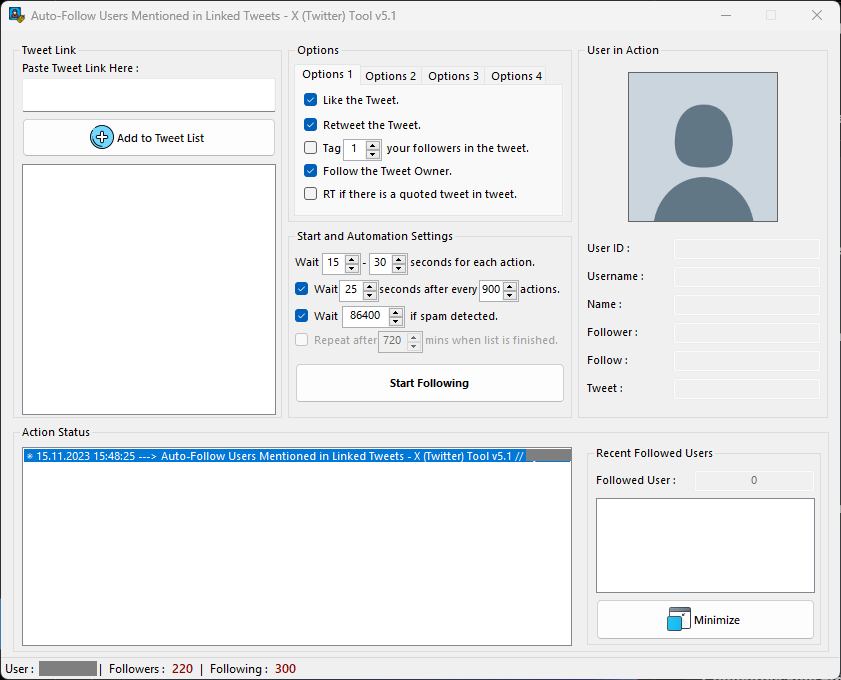
Task: Decrease the 900 actions value
Action: point(510,295)
